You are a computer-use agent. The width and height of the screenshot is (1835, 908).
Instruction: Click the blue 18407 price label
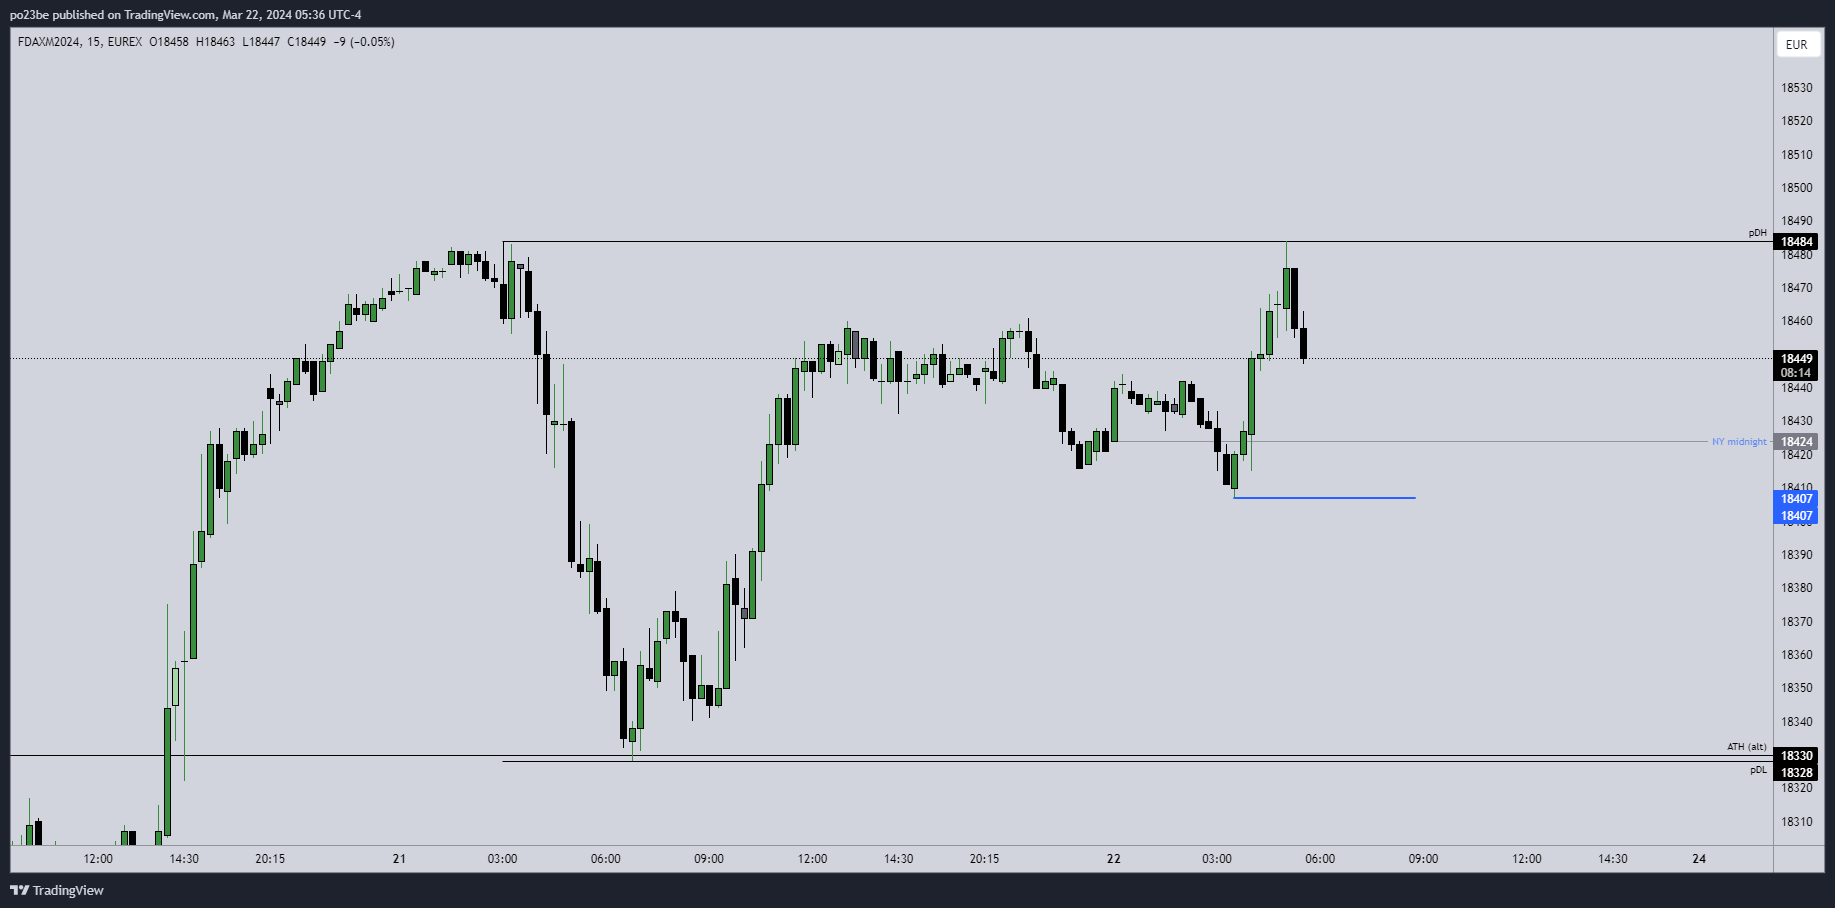(x=1796, y=499)
